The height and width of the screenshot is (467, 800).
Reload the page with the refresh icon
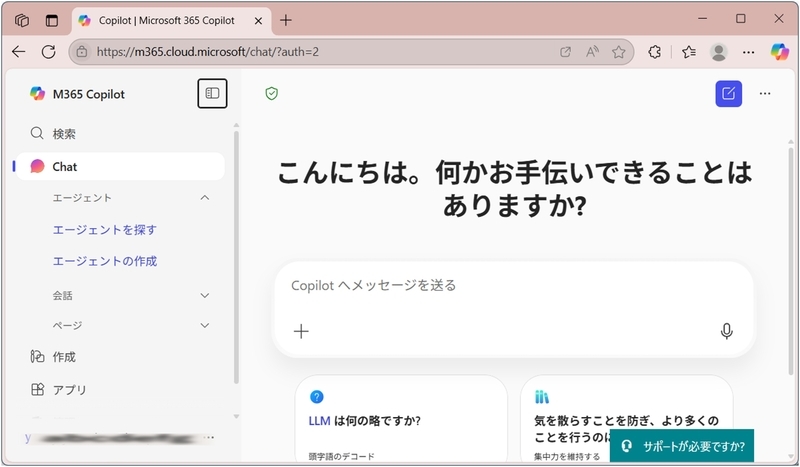click(x=48, y=52)
